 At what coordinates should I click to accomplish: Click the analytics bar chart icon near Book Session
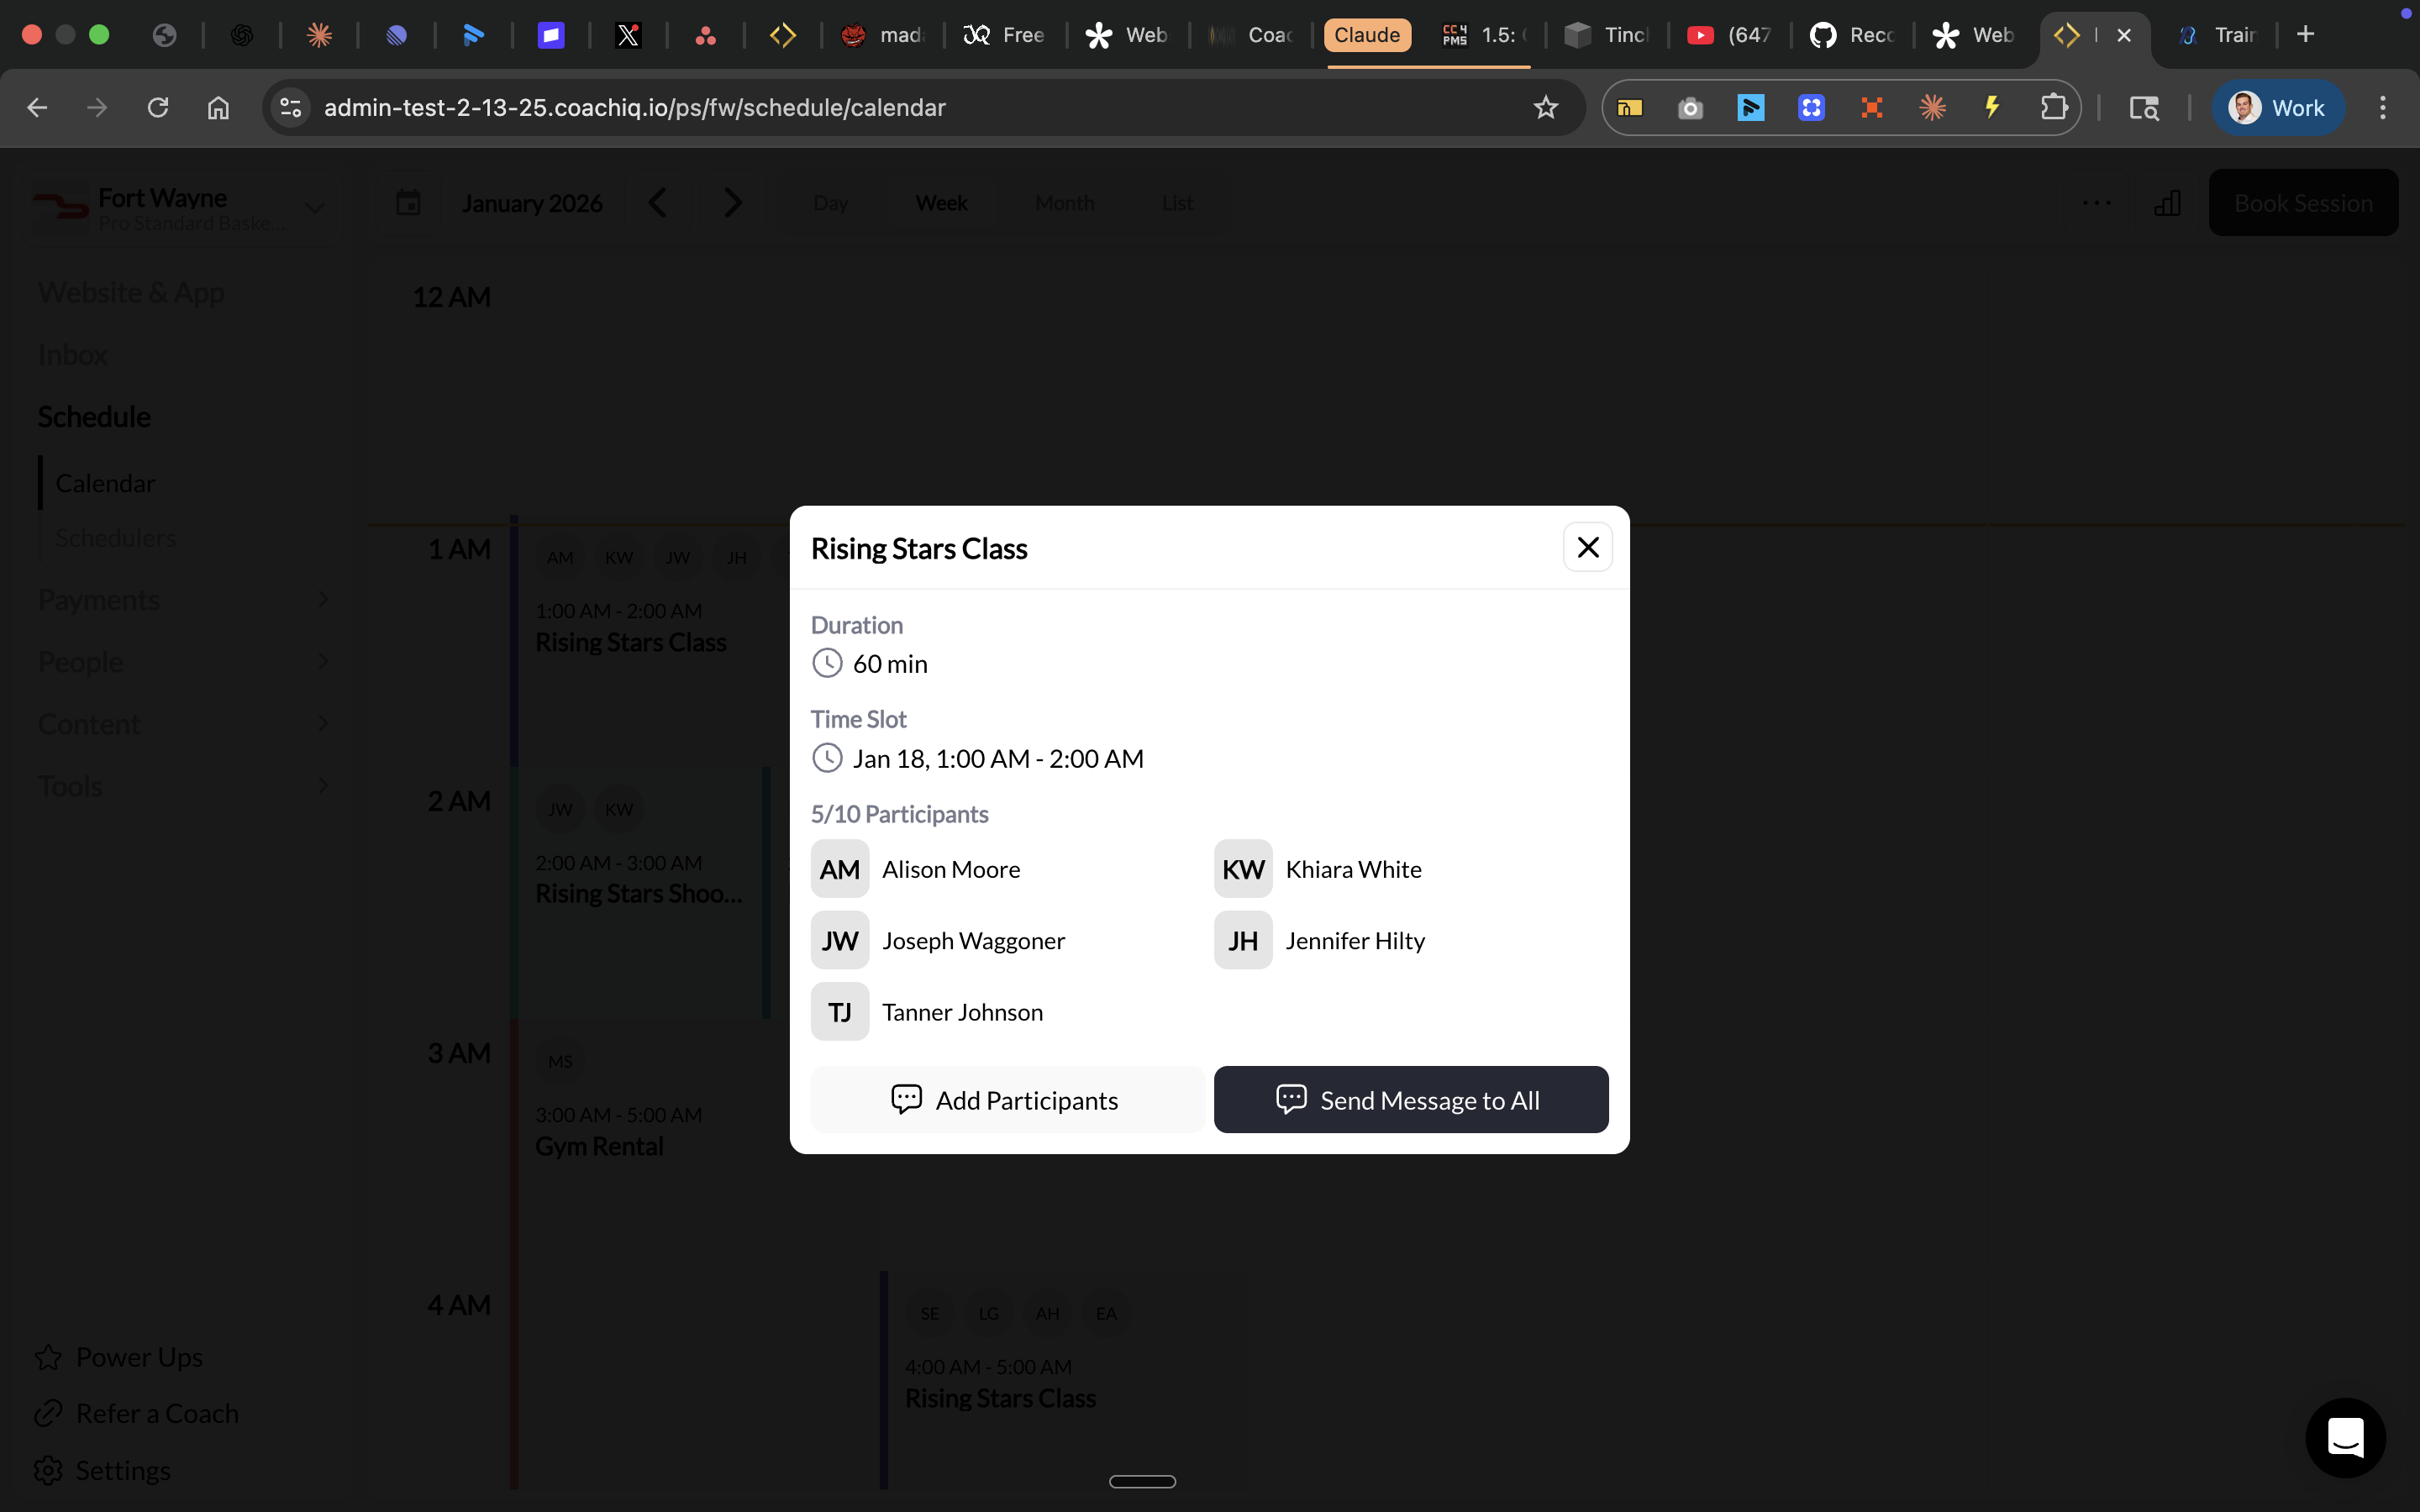click(x=2167, y=202)
